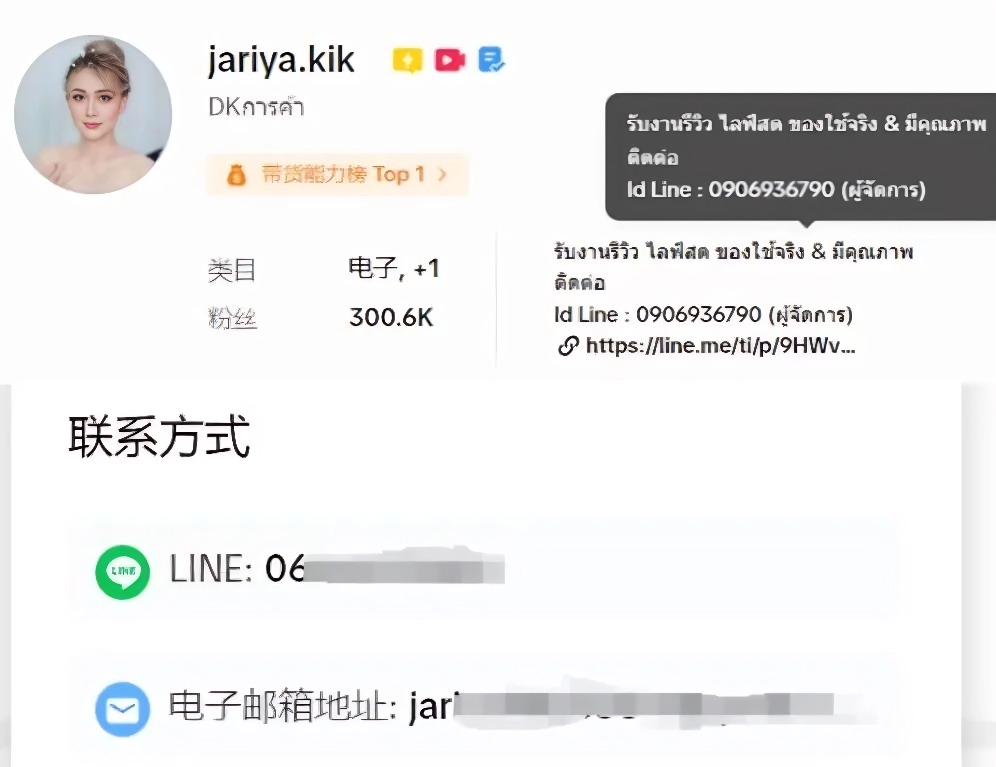
Task: Expand the Top 1 ranking chevron
Action: coord(443,174)
